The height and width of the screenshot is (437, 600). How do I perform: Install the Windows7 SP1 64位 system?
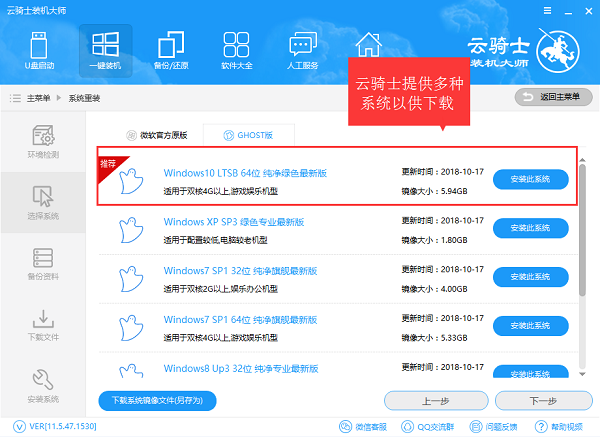point(530,326)
